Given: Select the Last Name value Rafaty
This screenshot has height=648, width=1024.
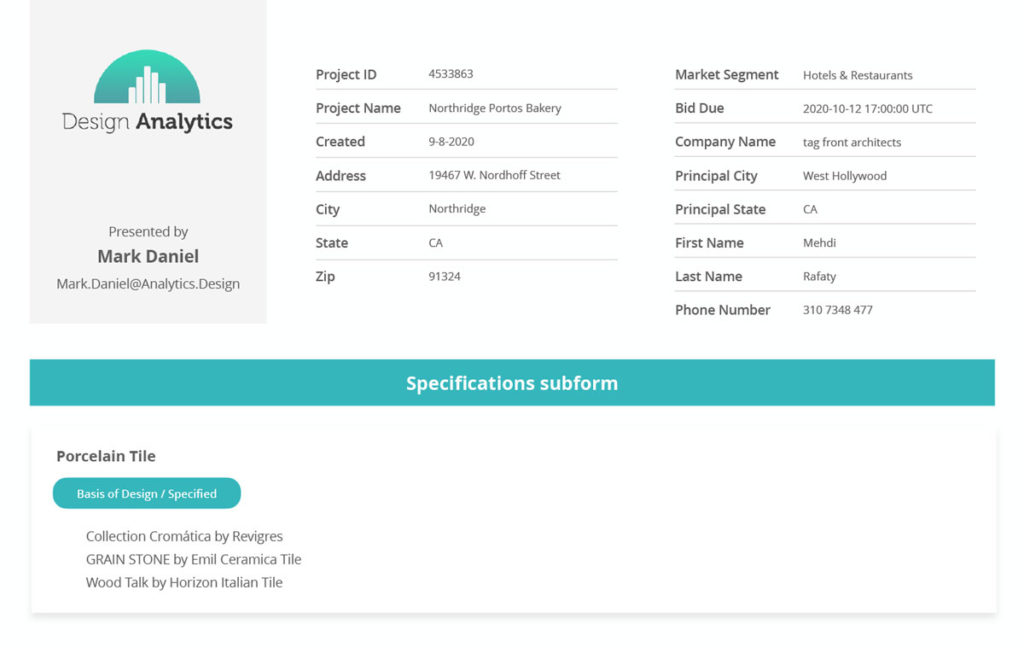Looking at the screenshot, I should [x=819, y=276].
